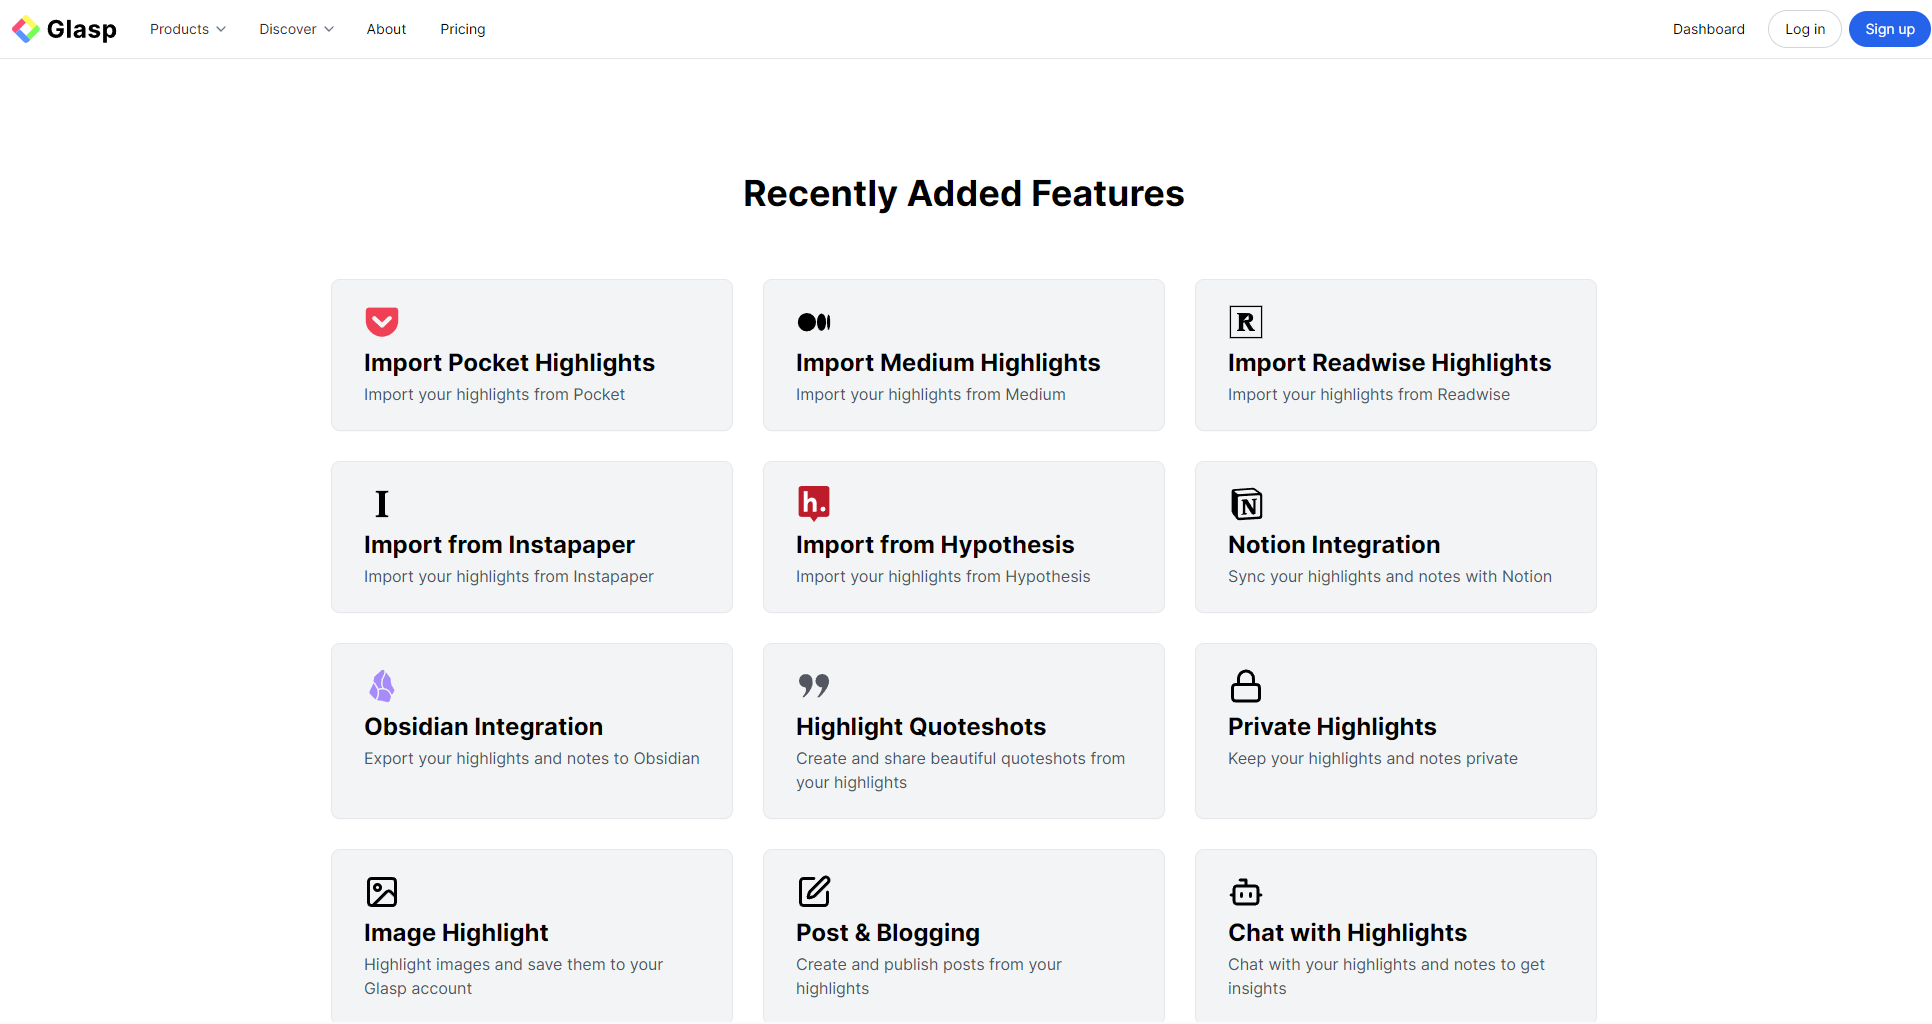1932x1024 pixels.
Task: Click the Notion logo icon
Action: (1245, 504)
